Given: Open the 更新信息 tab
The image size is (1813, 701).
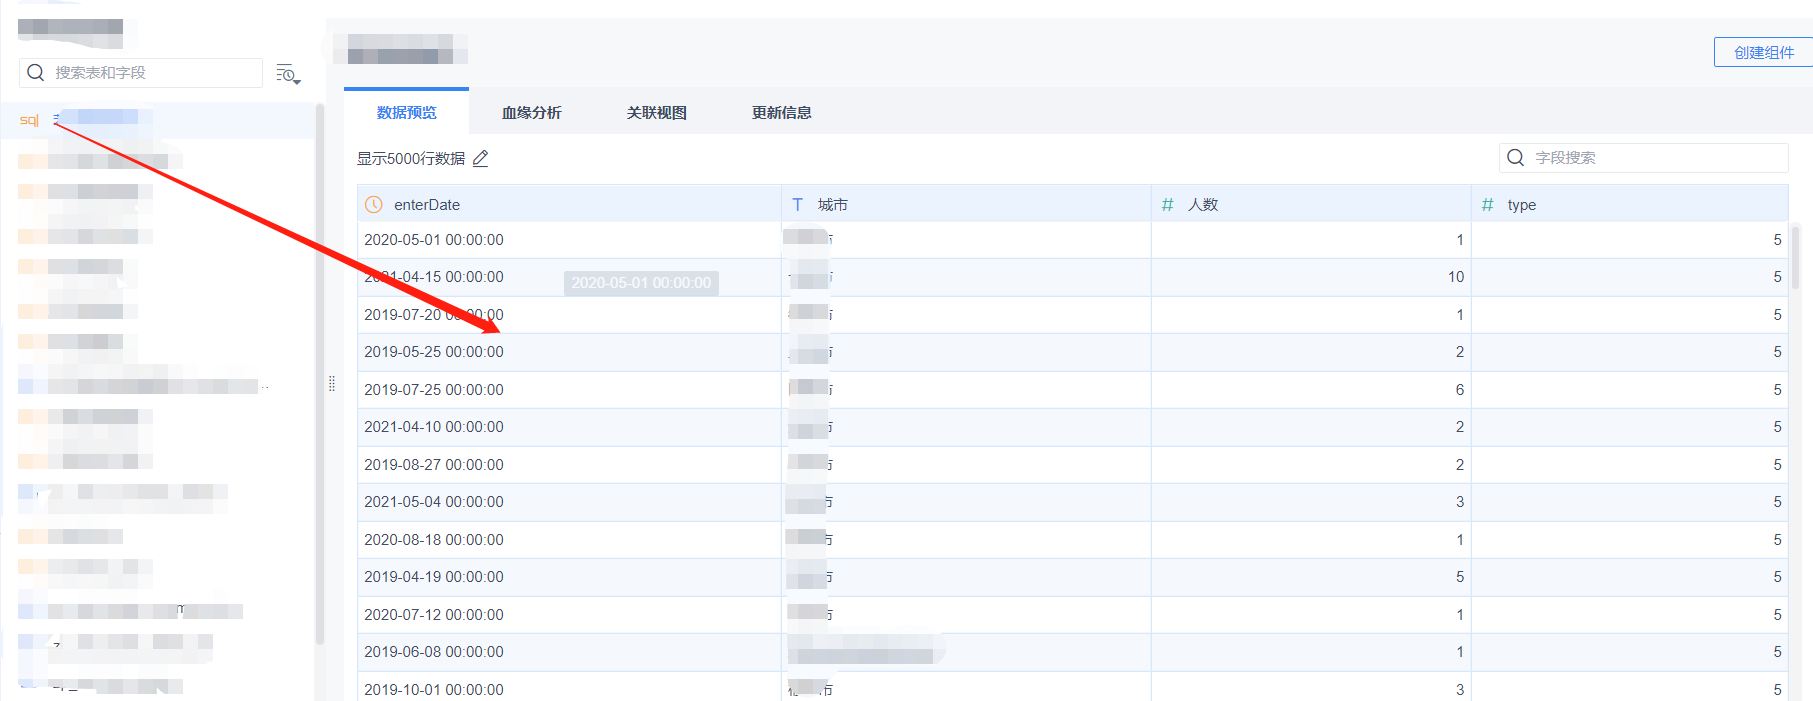Looking at the screenshot, I should (781, 112).
